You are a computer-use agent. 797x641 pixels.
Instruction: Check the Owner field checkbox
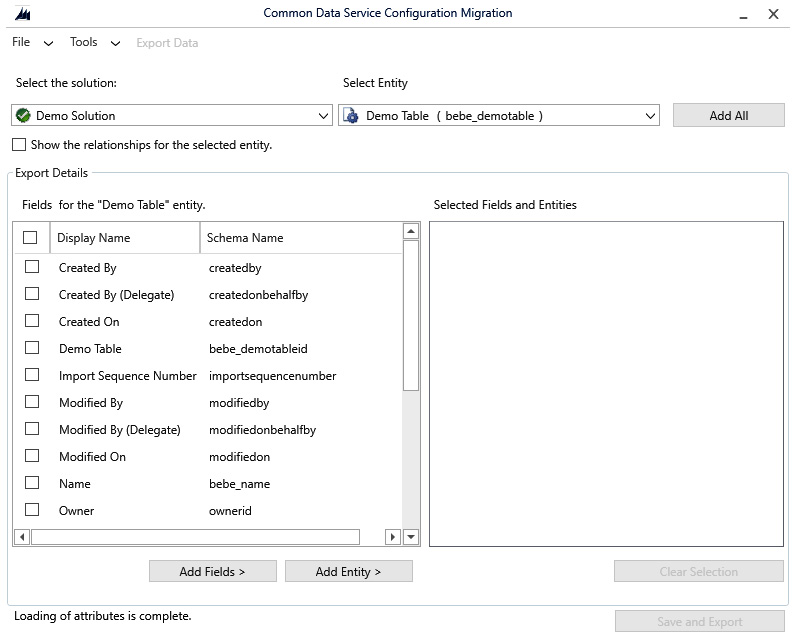click(x=32, y=509)
